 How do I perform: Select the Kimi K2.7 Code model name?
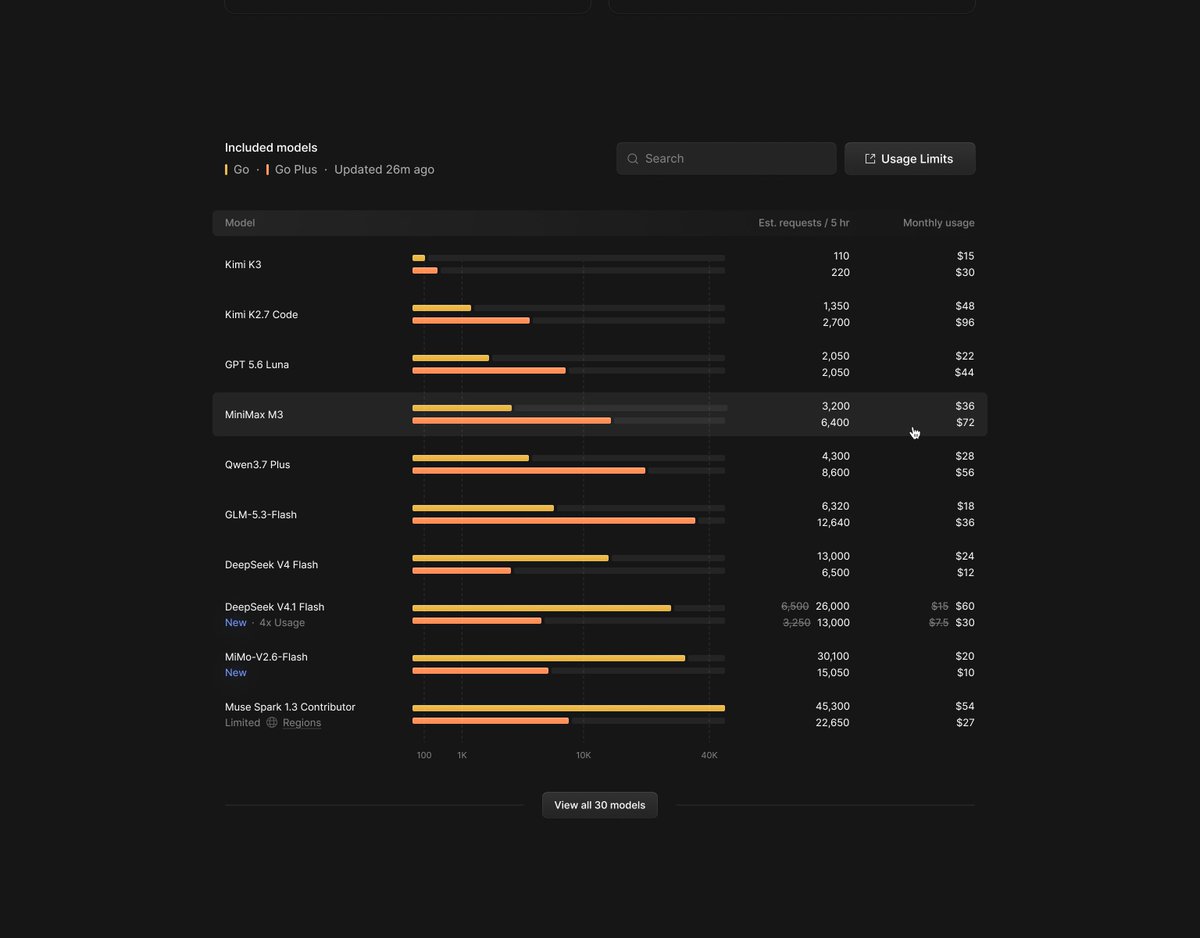(x=261, y=315)
